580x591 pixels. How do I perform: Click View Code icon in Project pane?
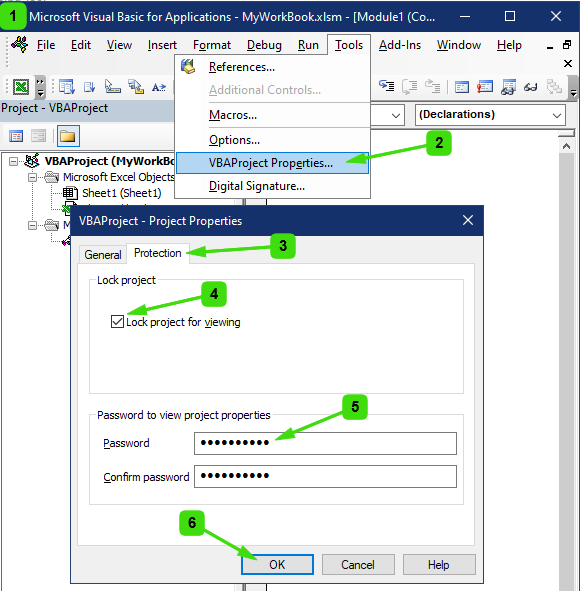point(16,136)
